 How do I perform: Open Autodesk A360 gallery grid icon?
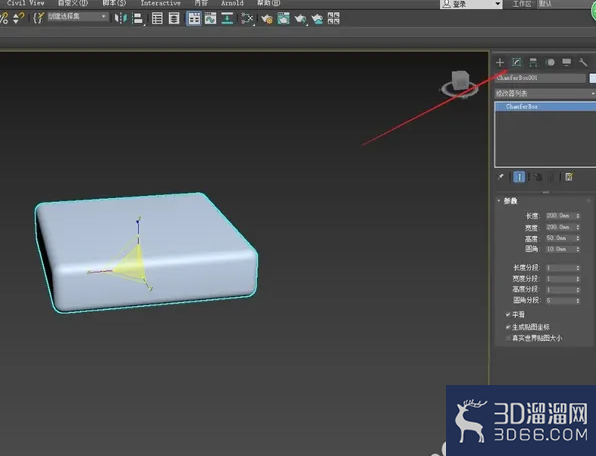(333, 18)
